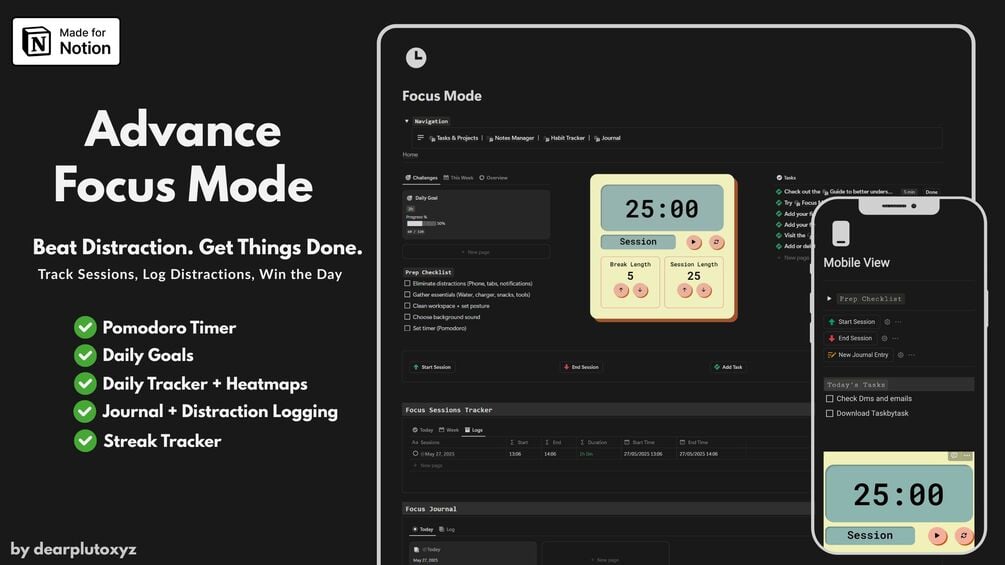Image resolution: width=1005 pixels, height=565 pixels.
Task: Select Week tab in Focus Sessions Tracker
Action: pyautogui.click(x=449, y=430)
